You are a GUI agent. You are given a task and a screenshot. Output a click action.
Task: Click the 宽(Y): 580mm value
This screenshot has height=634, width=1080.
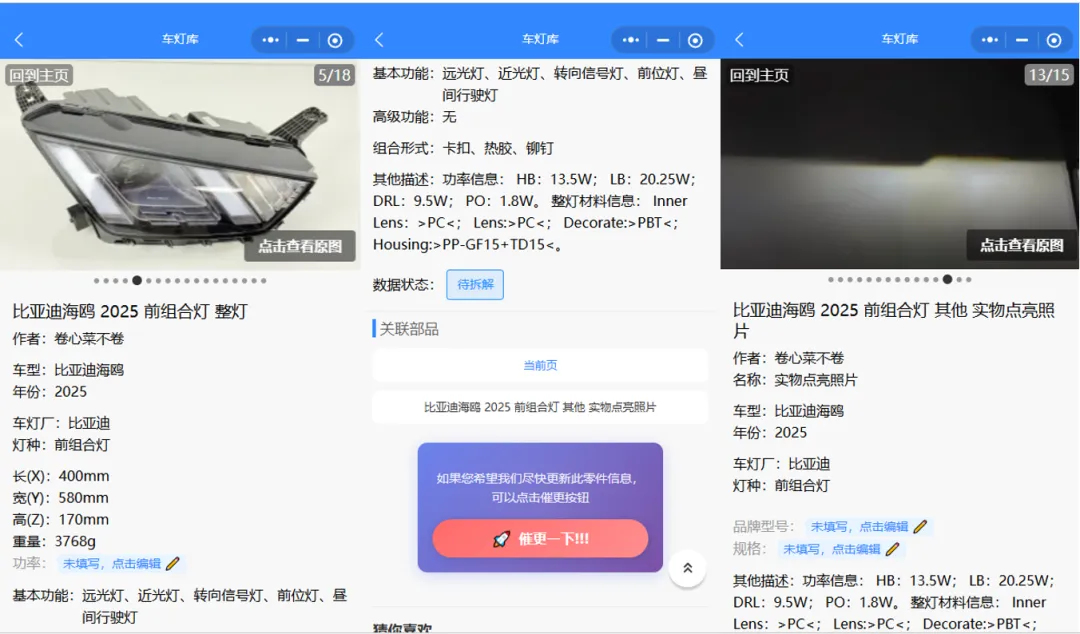click(x=61, y=498)
